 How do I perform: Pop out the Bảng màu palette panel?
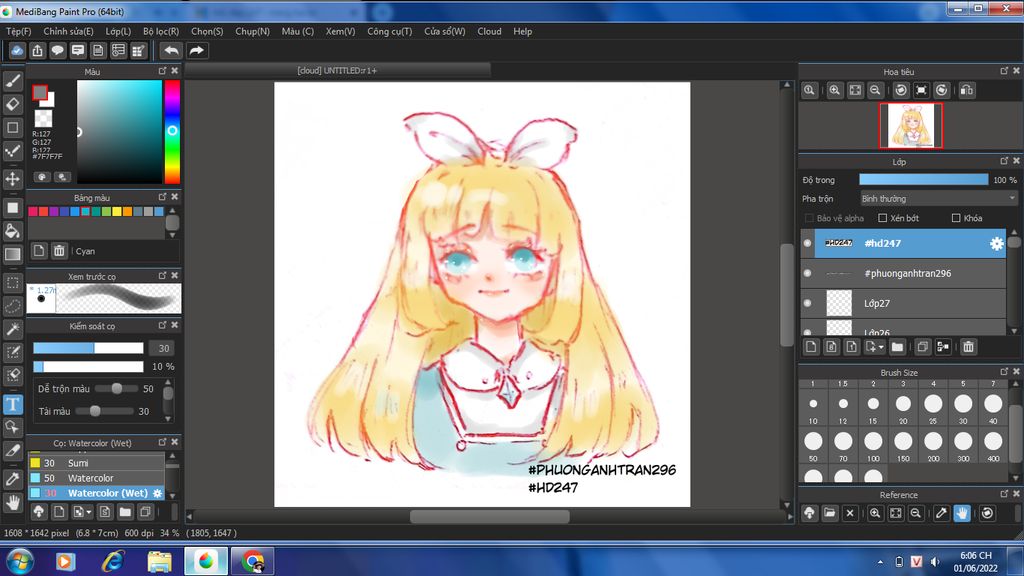point(162,197)
